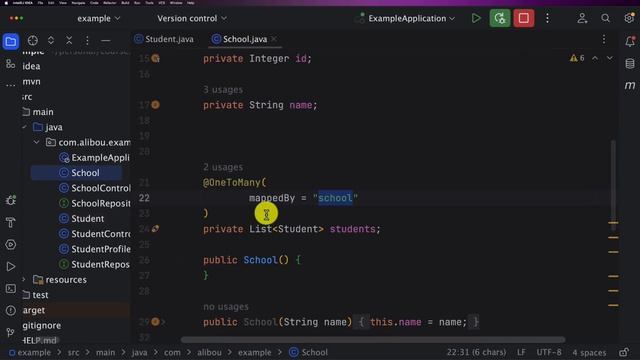The image size is (640, 360).
Task: Close the School.java tab
Action: [x=274, y=39]
